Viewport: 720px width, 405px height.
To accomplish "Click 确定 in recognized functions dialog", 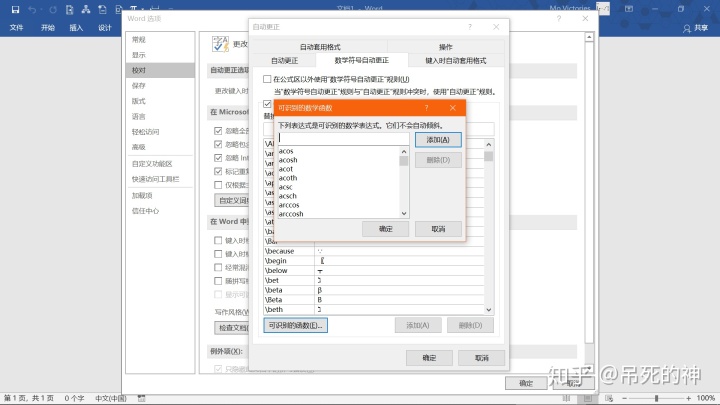I will click(385, 229).
